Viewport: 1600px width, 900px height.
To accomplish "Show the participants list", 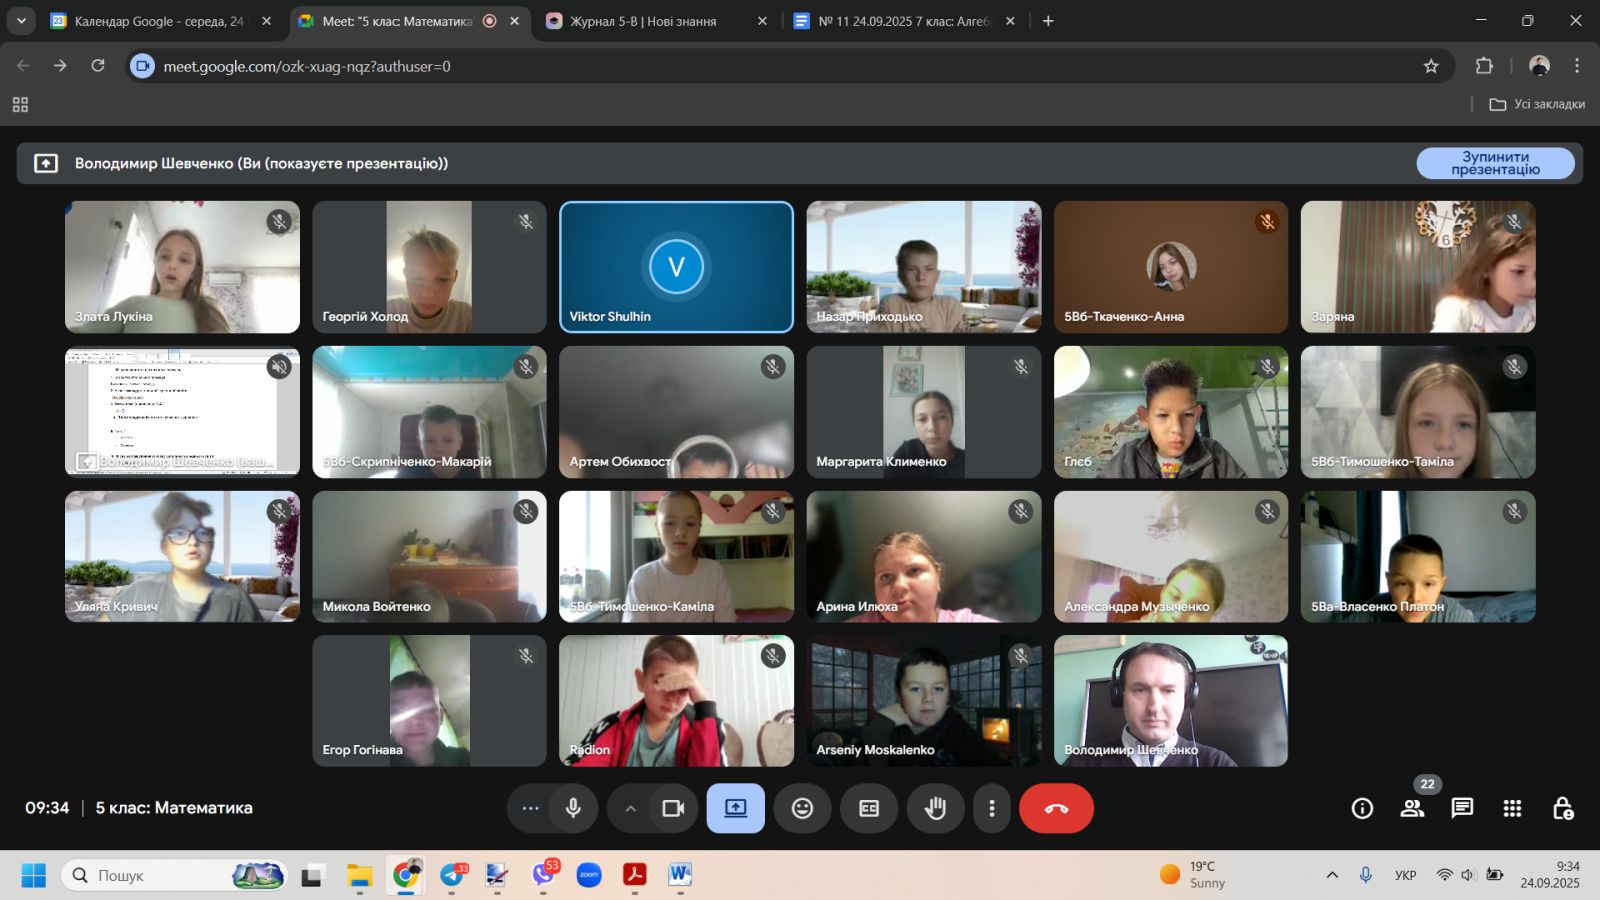I will pos(1412,808).
